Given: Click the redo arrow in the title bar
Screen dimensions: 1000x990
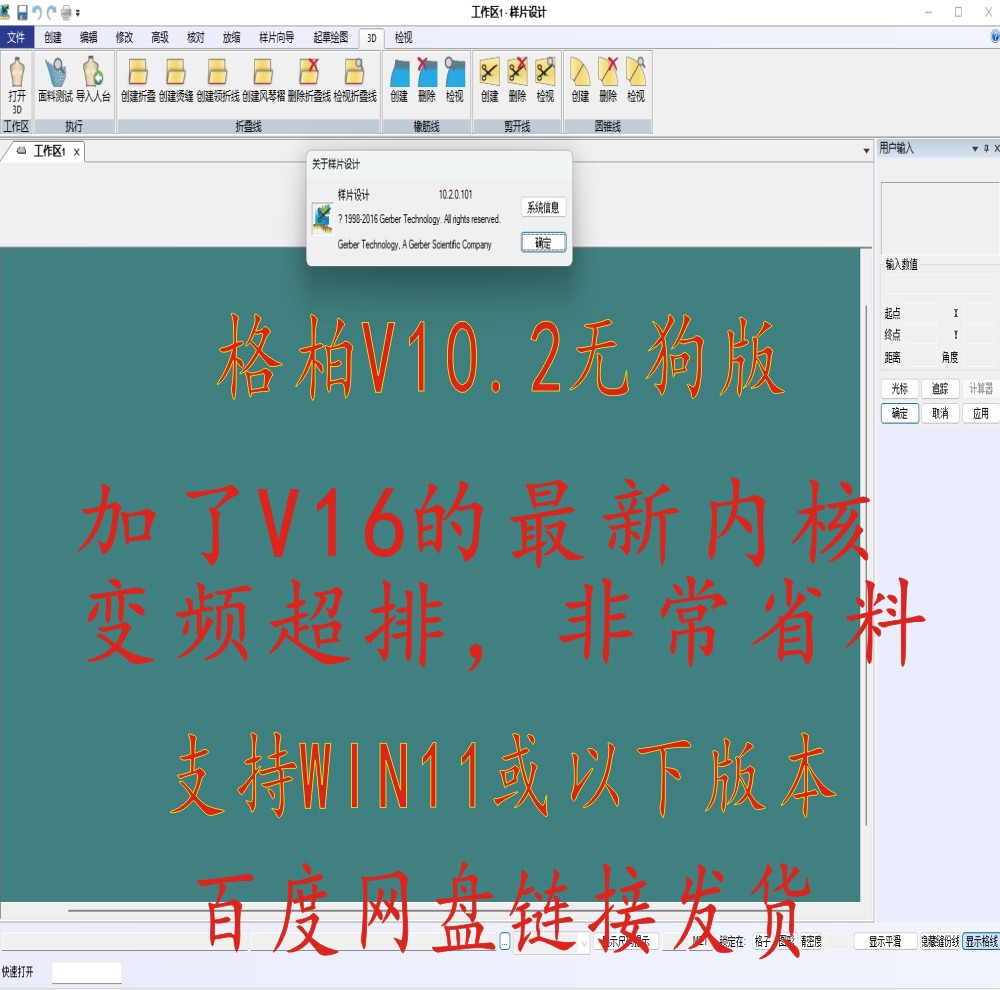Looking at the screenshot, I should tap(52, 12).
